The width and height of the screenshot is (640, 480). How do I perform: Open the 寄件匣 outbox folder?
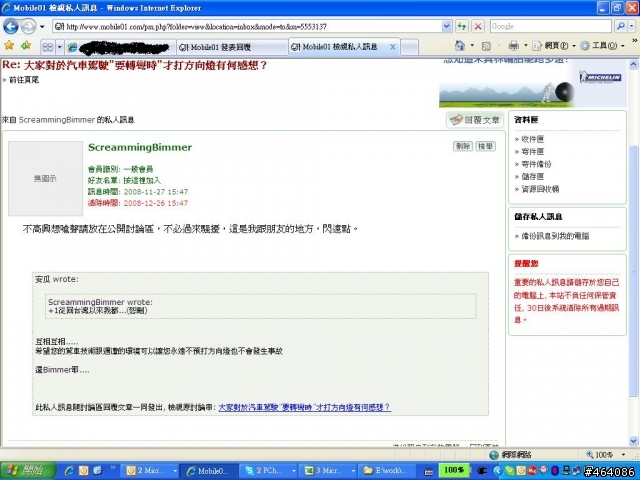[x=532, y=152]
